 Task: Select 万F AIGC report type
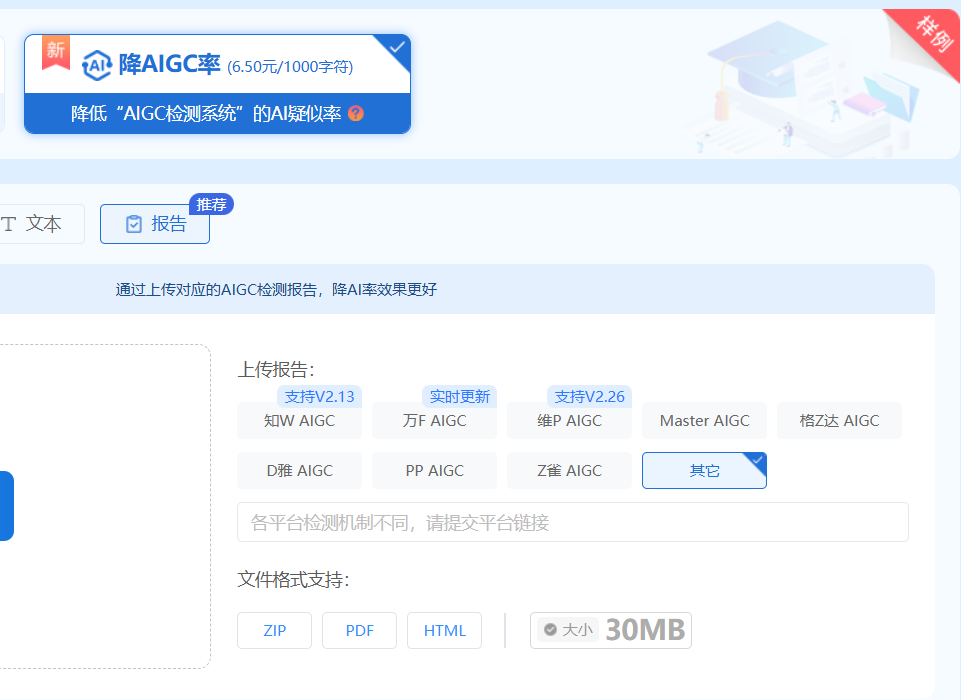(434, 421)
